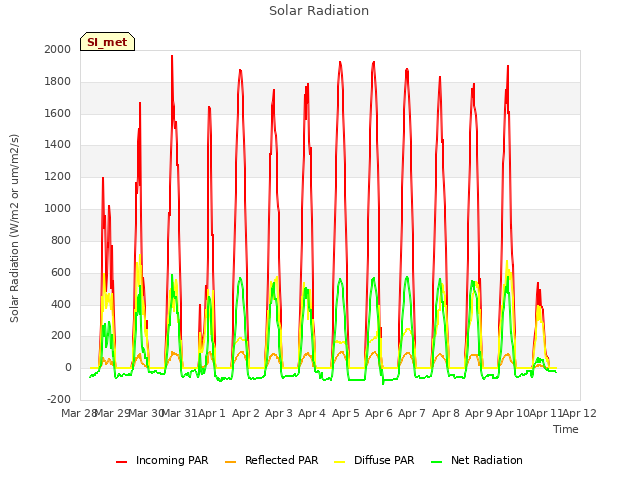Click the Apr 1 x-axis label
The width and height of the screenshot is (640, 480).
click(x=212, y=413)
